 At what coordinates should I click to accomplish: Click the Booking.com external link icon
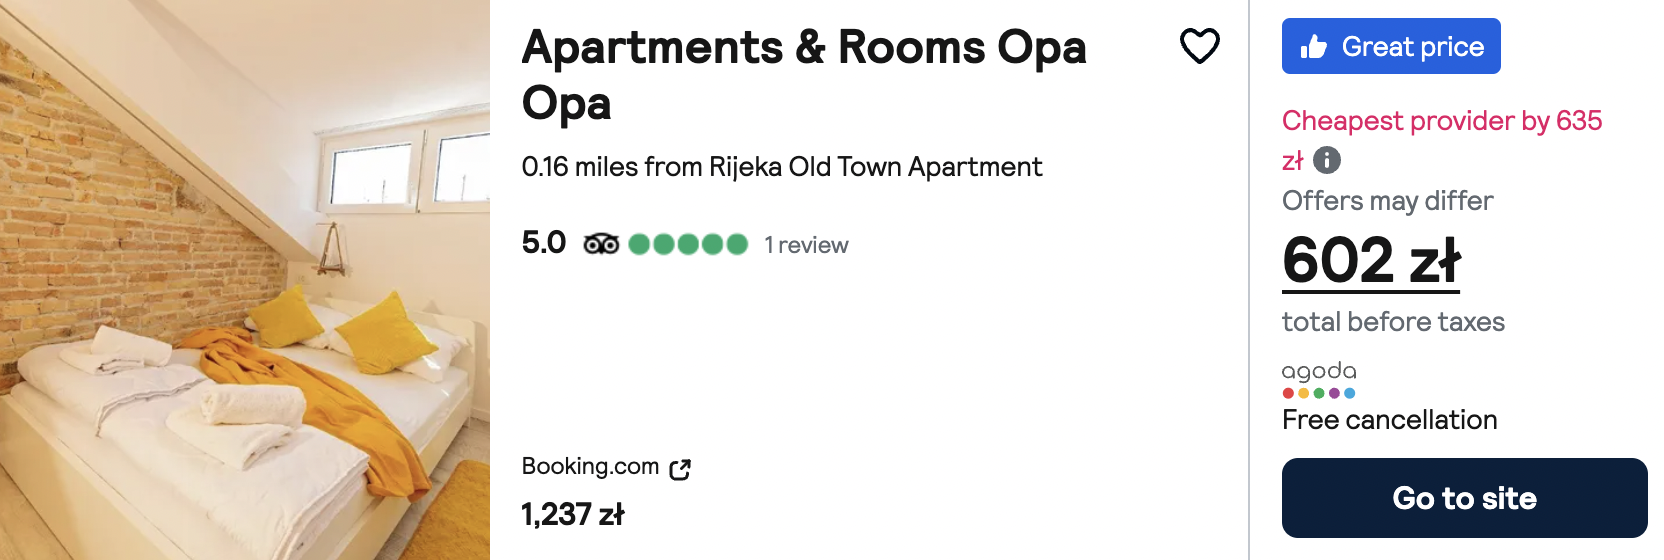[680, 469]
